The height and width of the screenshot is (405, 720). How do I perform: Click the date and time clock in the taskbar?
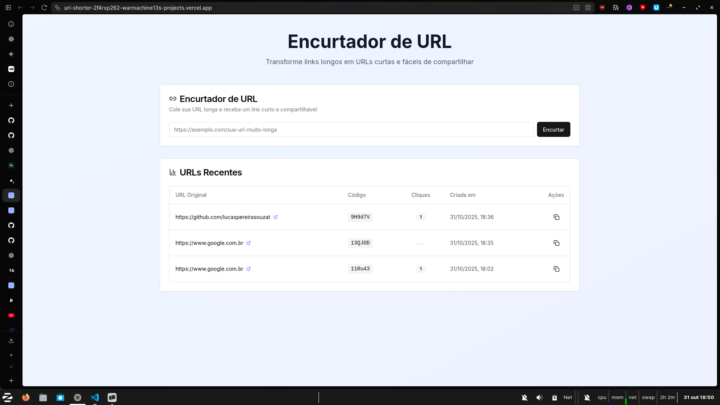[x=698, y=397]
